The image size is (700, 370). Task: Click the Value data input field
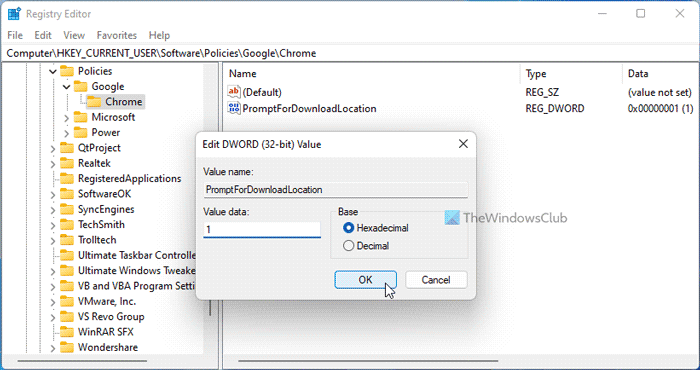[262, 229]
